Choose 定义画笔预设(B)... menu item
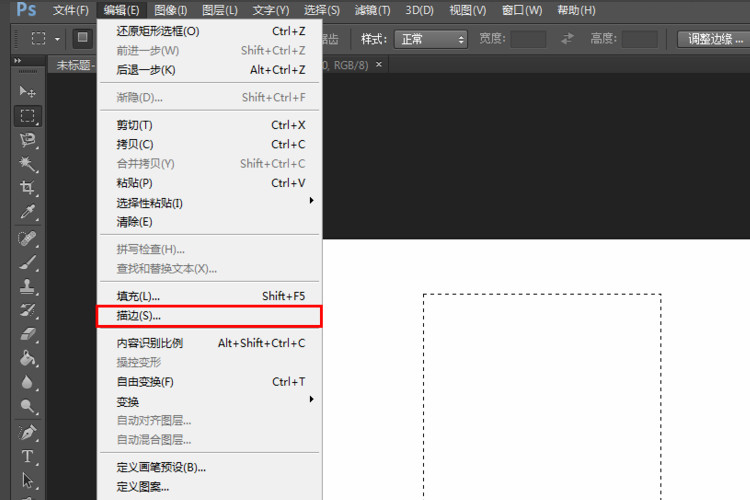The width and height of the screenshot is (750, 500). click(210, 467)
